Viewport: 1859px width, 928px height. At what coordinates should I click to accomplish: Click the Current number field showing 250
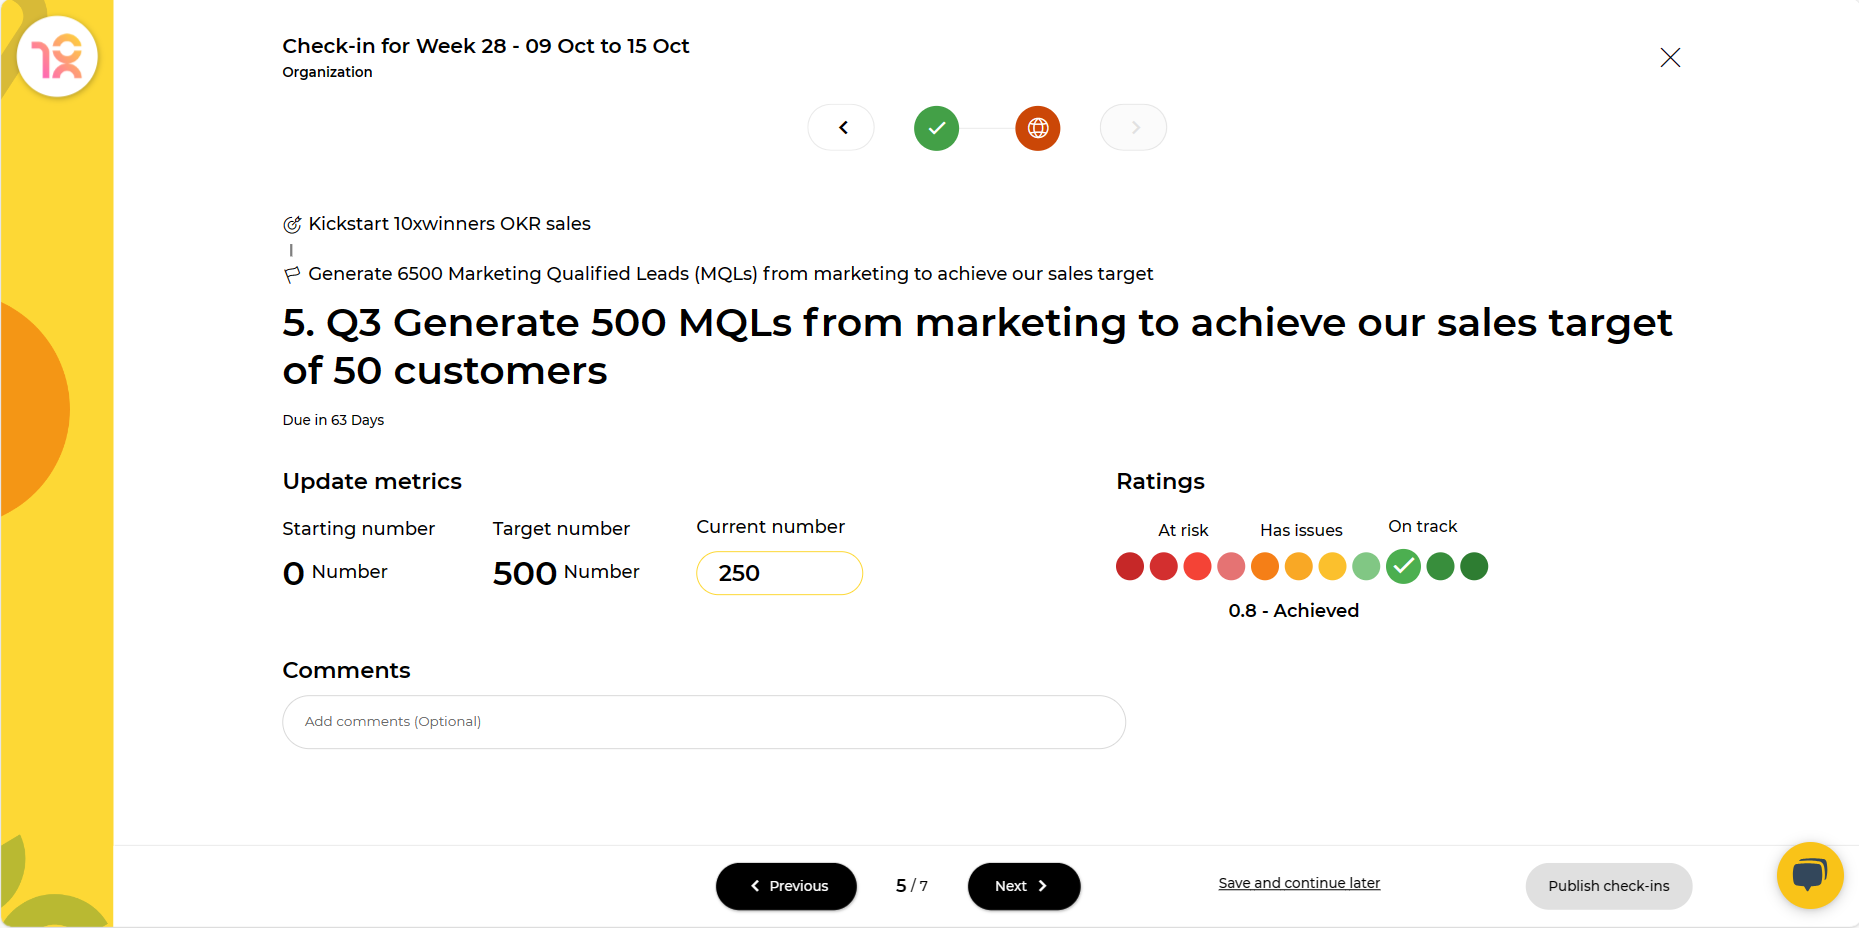[x=779, y=573]
